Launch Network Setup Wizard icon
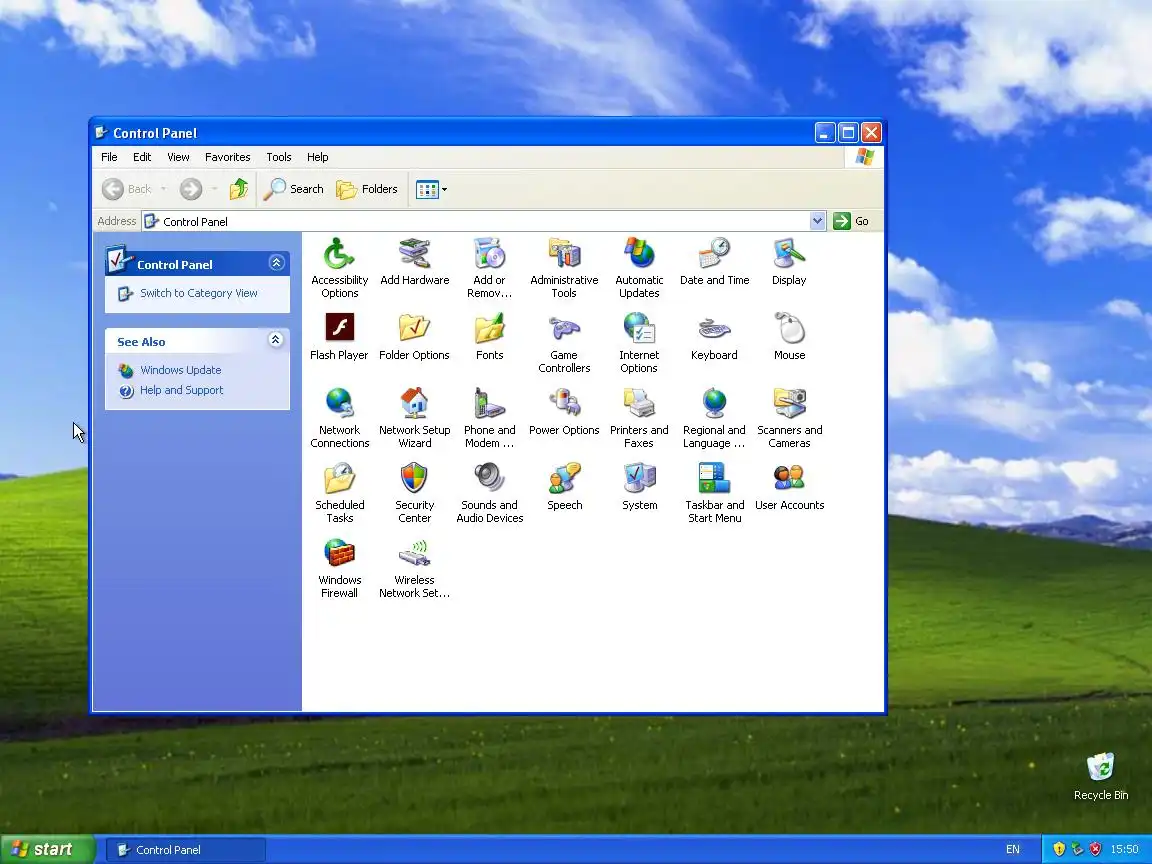This screenshot has width=1152, height=864. 414,417
